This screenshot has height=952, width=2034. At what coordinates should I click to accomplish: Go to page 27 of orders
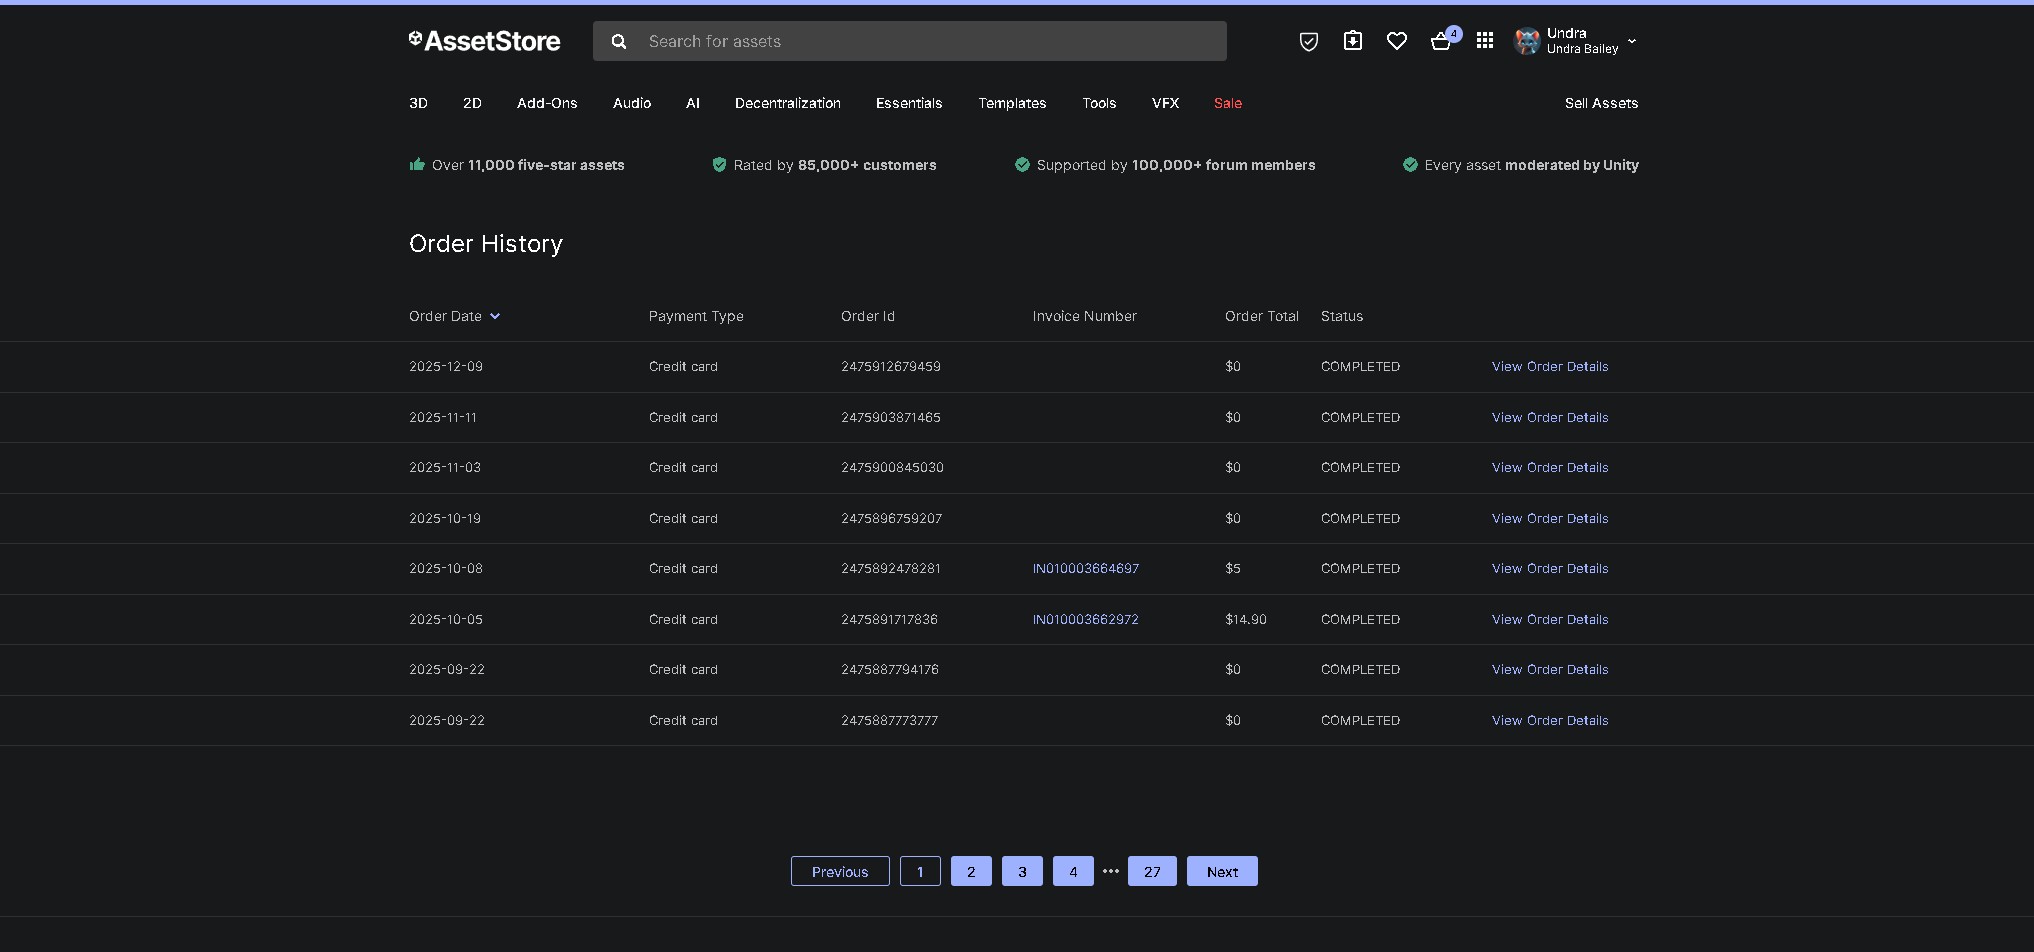[1151, 871]
